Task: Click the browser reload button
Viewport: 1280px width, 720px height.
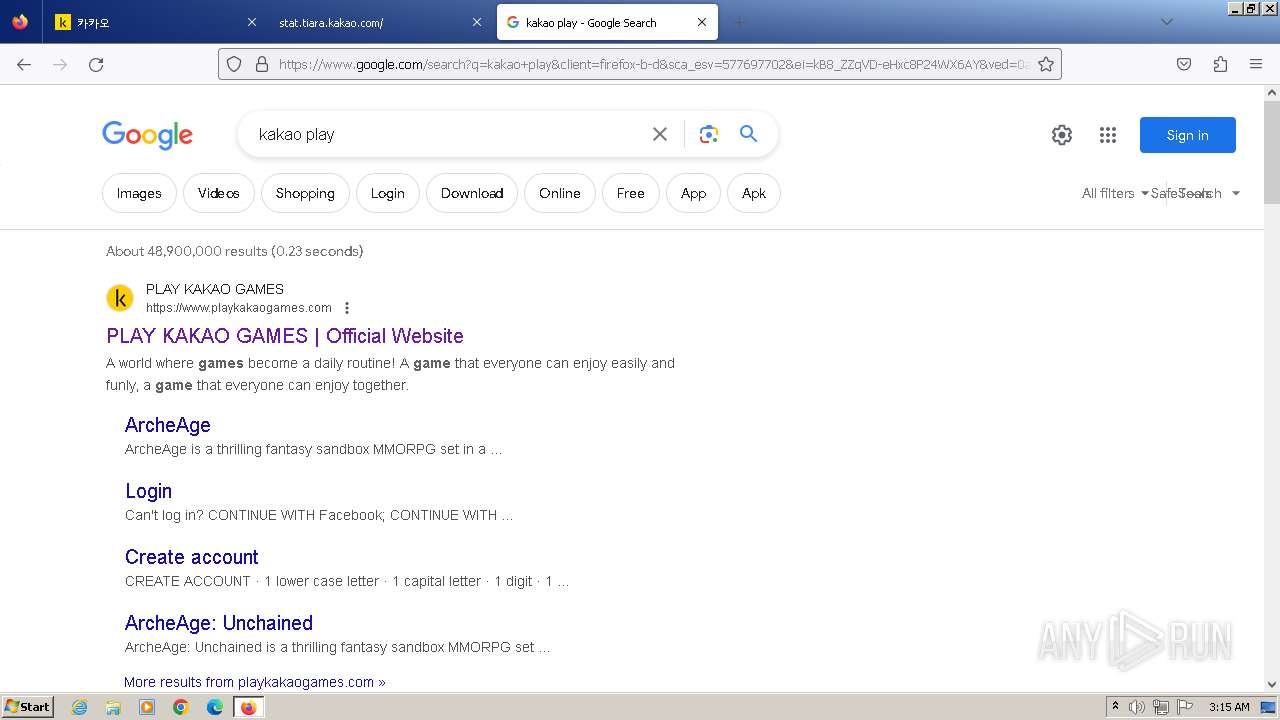Action: click(96, 64)
